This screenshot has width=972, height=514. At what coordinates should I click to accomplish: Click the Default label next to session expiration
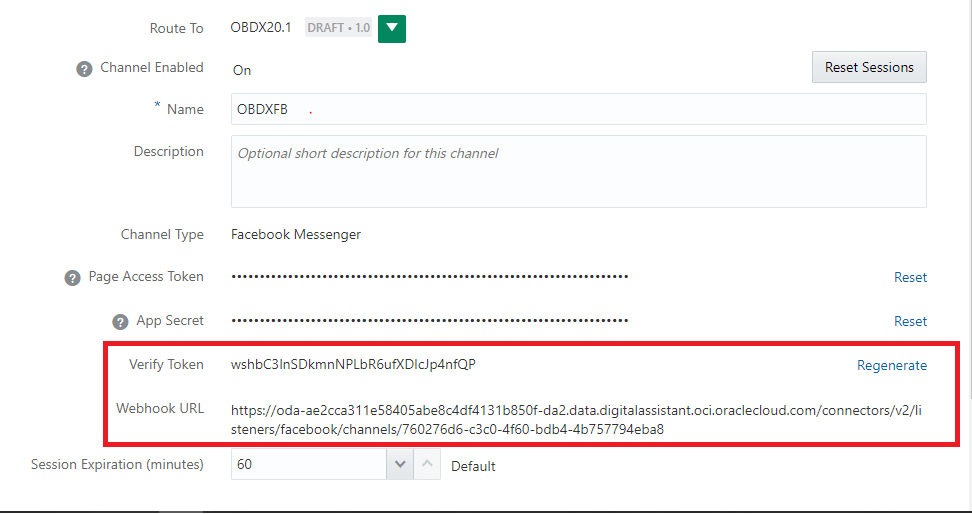point(473,466)
